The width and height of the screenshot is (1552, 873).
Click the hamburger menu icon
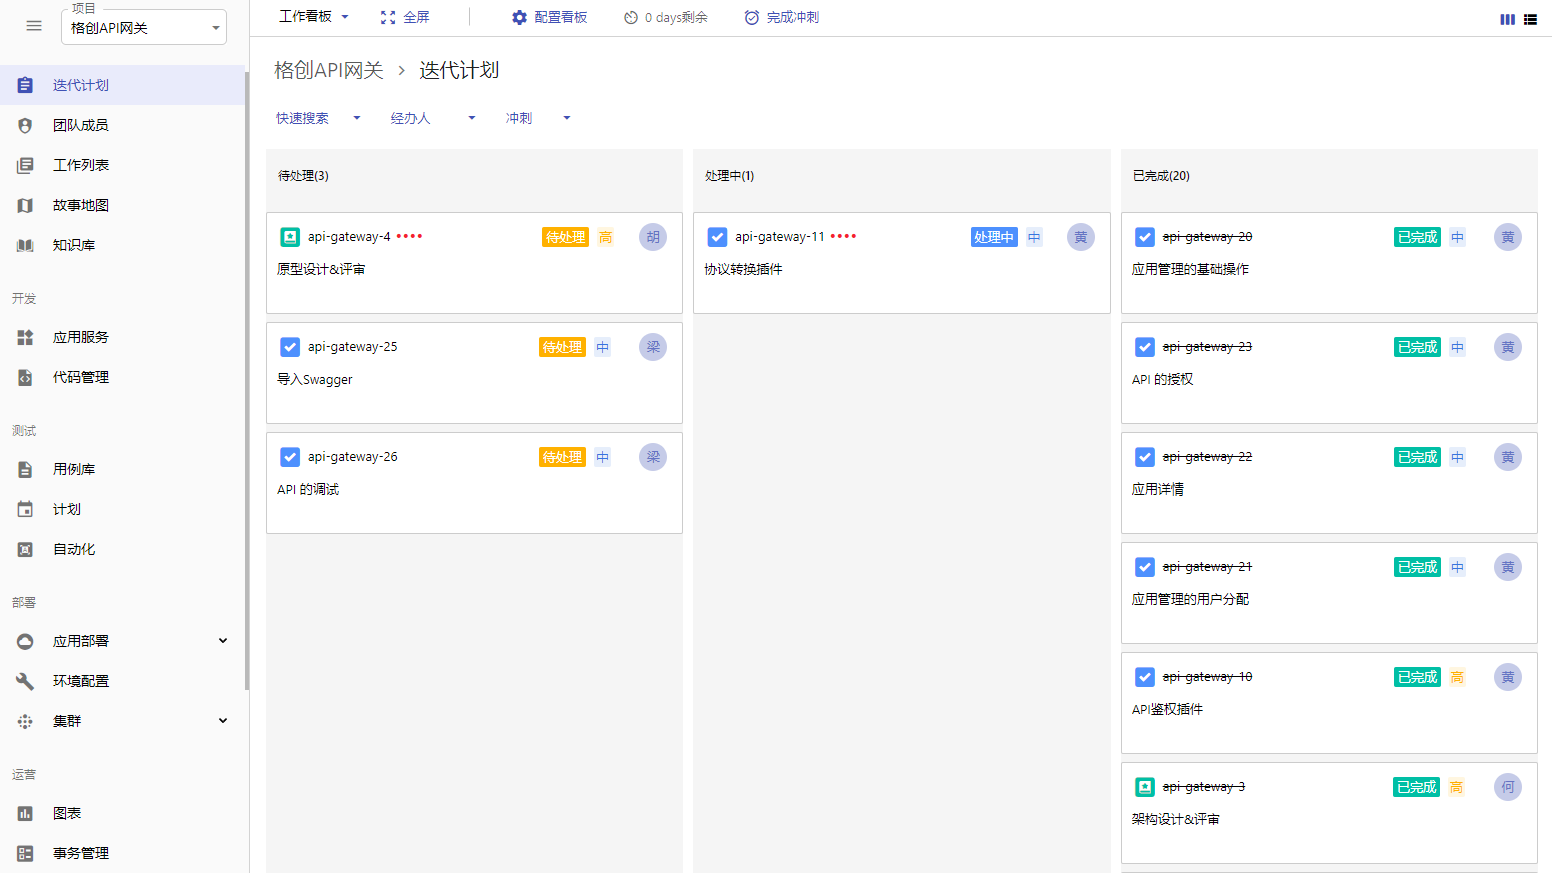pos(34,26)
